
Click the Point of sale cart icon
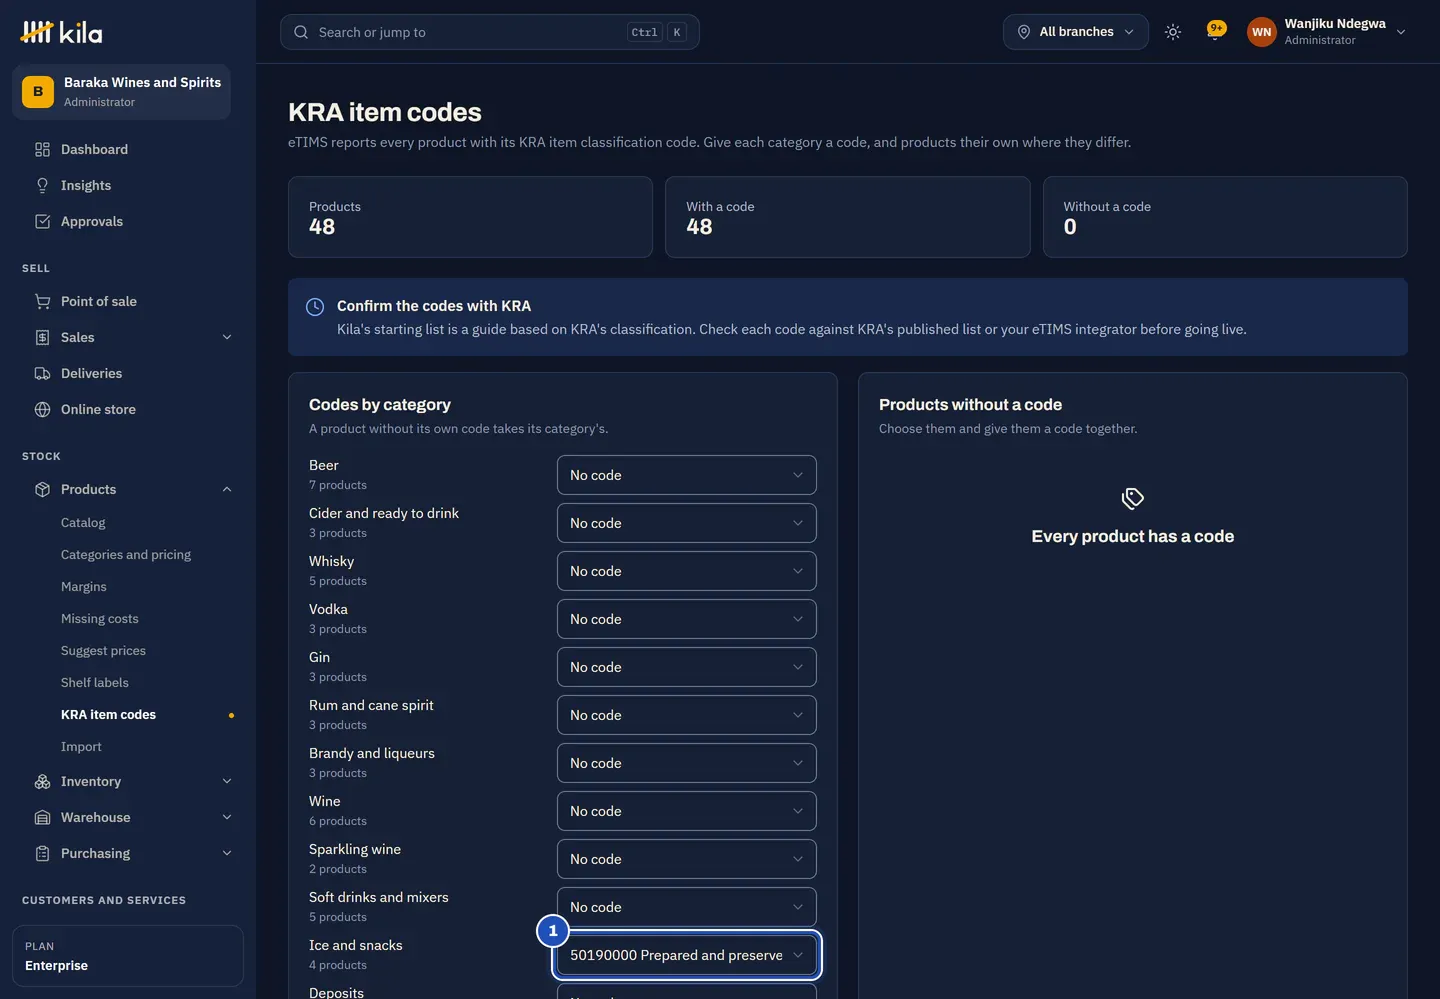click(42, 301)
